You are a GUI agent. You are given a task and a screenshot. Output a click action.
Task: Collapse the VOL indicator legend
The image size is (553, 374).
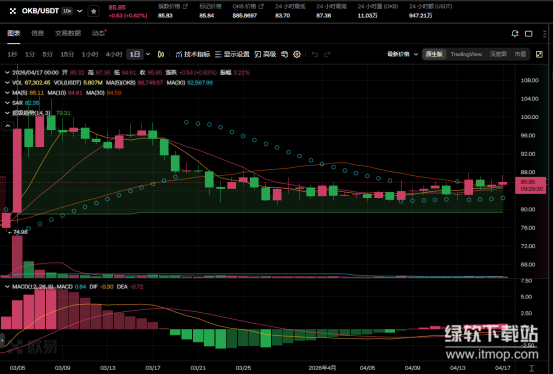[x=7, y=83]
